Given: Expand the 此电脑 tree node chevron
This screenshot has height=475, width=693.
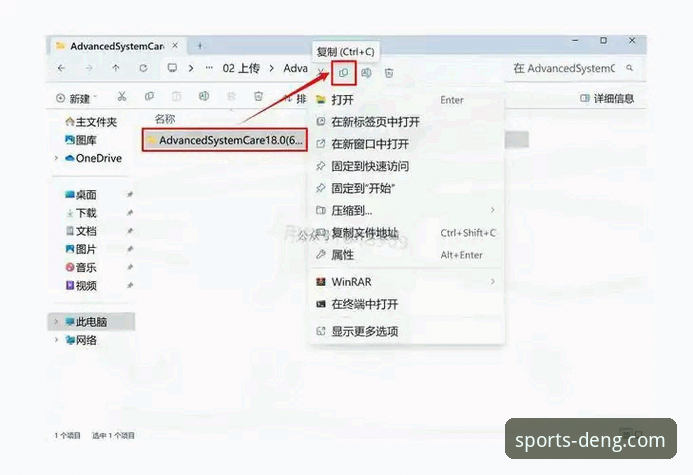Looking at the screenshot, I should pyautogui.click(x=56, y=322).
